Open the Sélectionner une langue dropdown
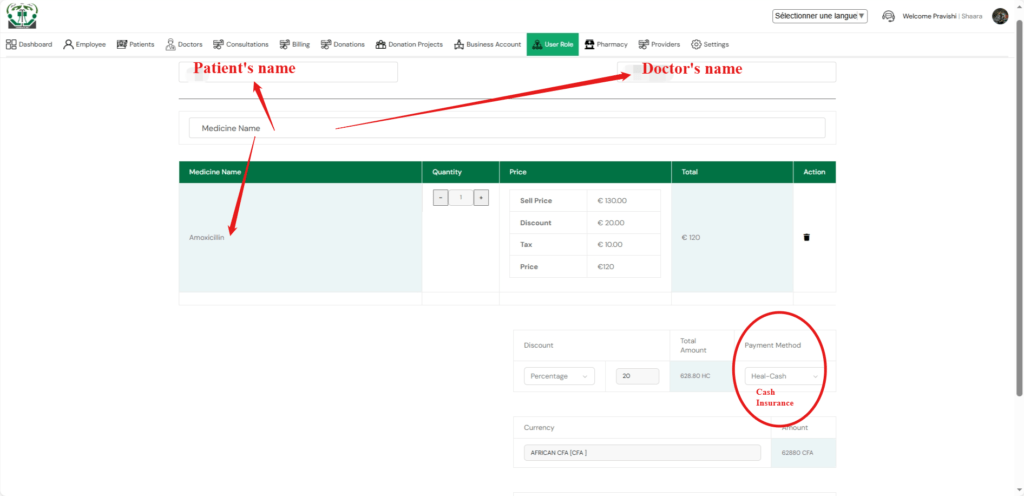 (x=819, y=16)
